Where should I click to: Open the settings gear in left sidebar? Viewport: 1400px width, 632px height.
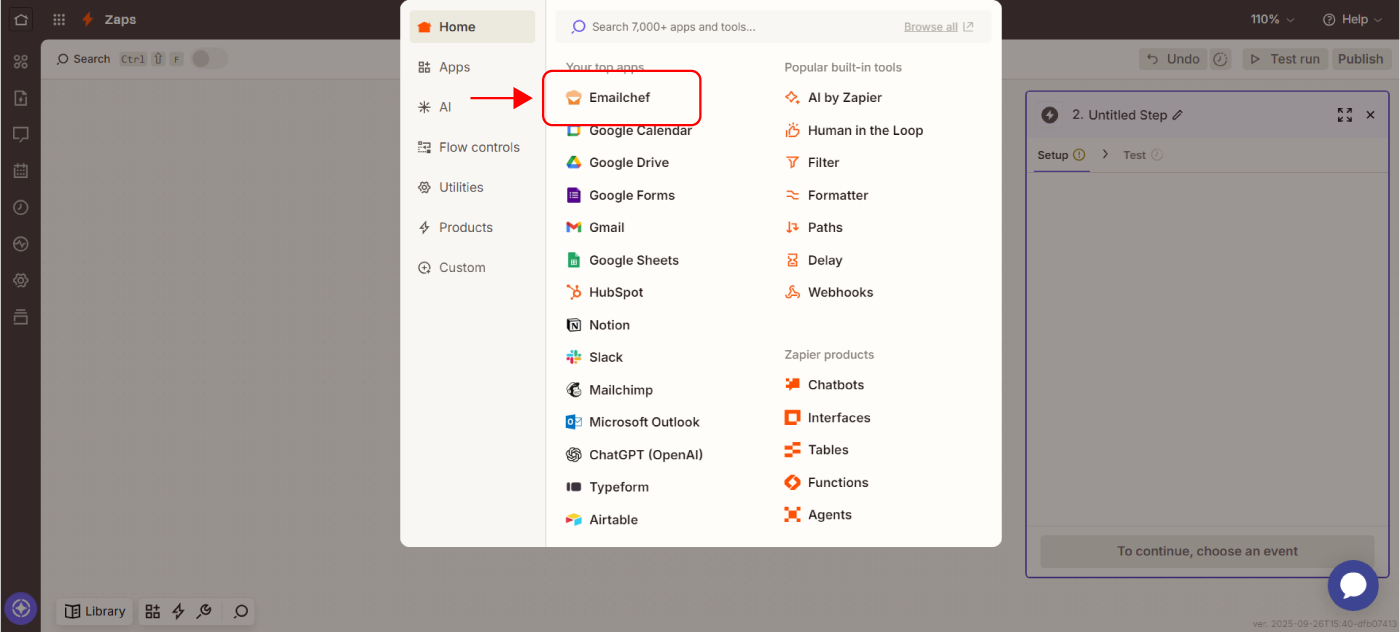point(20,281)
